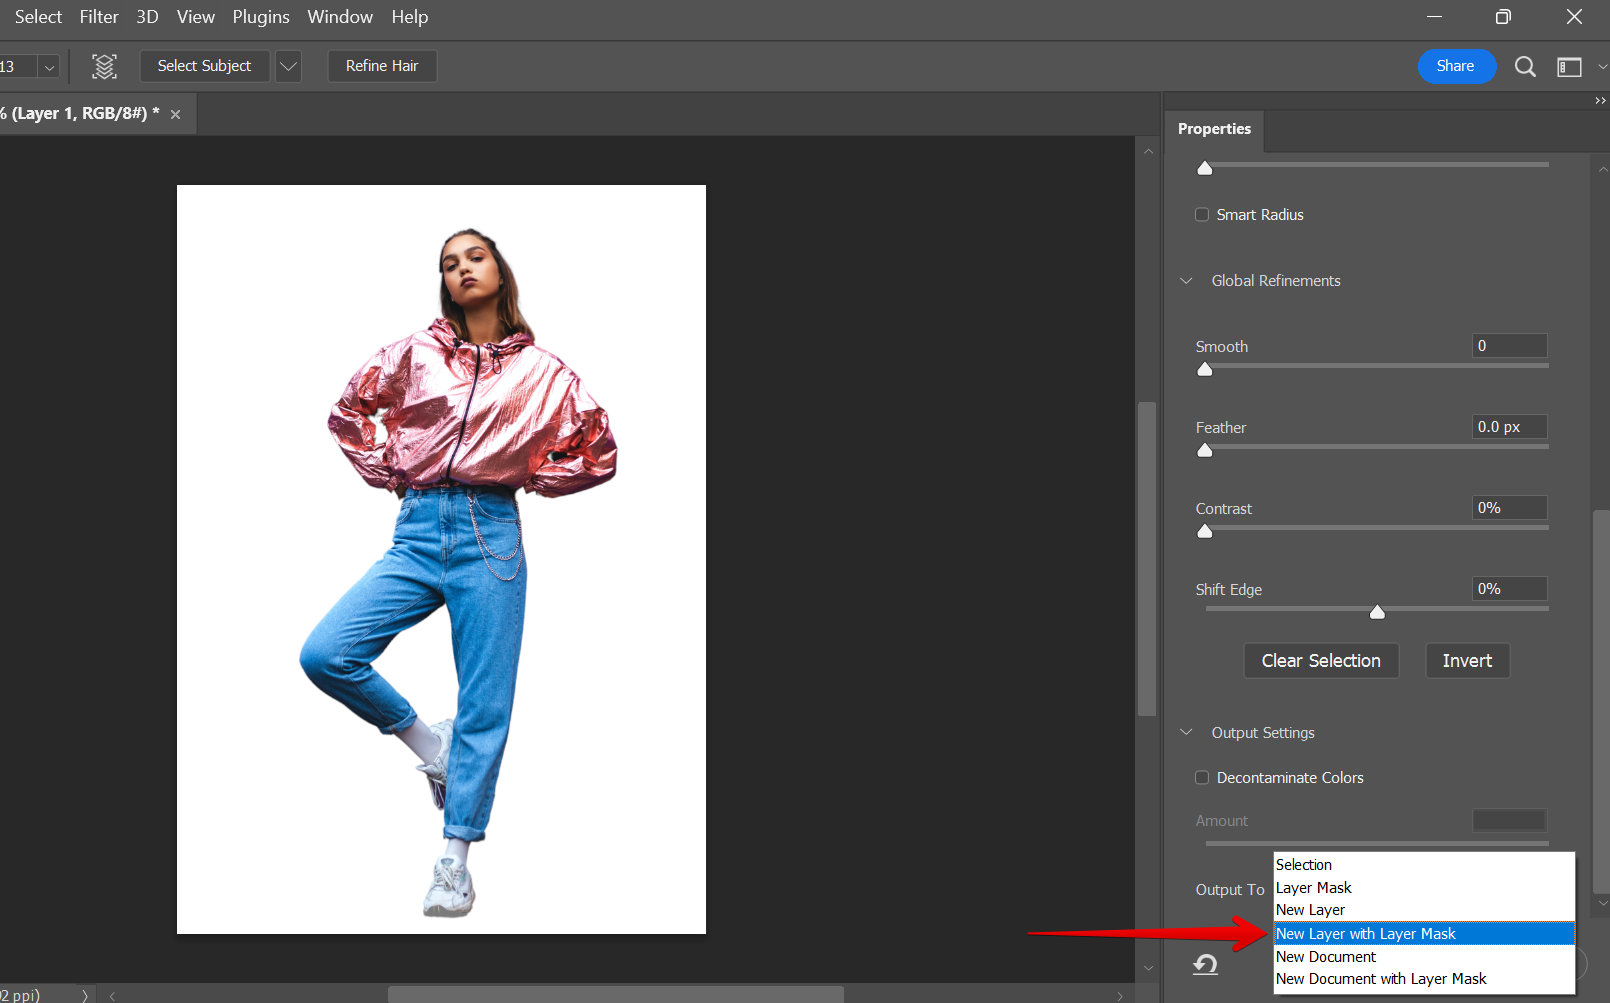
Task: Click the sample all layers icon
Action: (x=104, y=67)
